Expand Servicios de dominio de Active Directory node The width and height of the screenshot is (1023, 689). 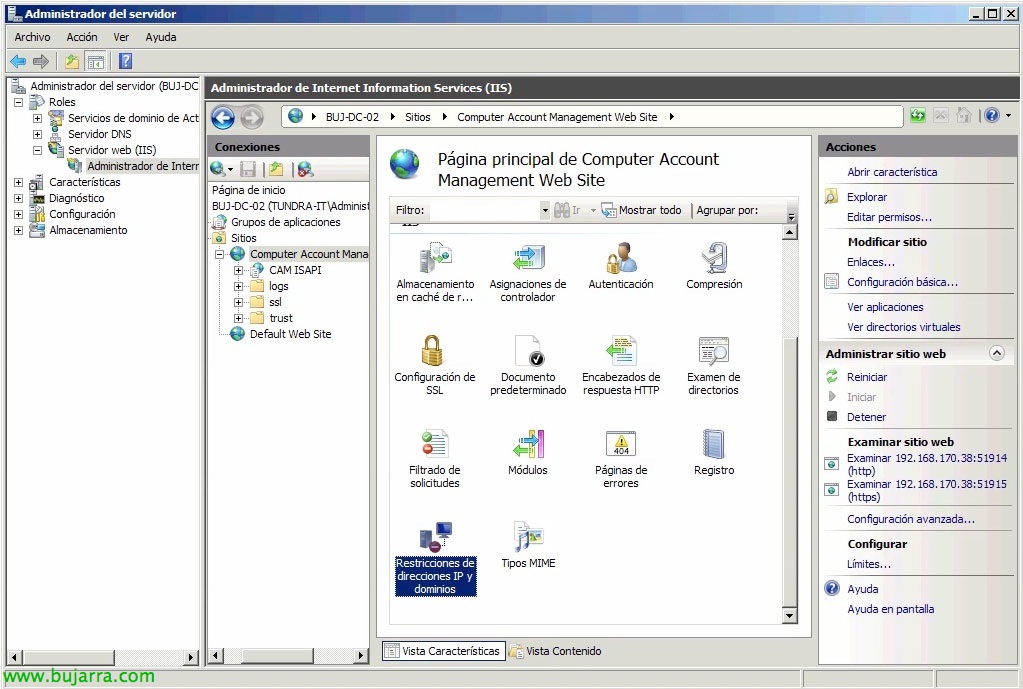click(x=38, y=118)
